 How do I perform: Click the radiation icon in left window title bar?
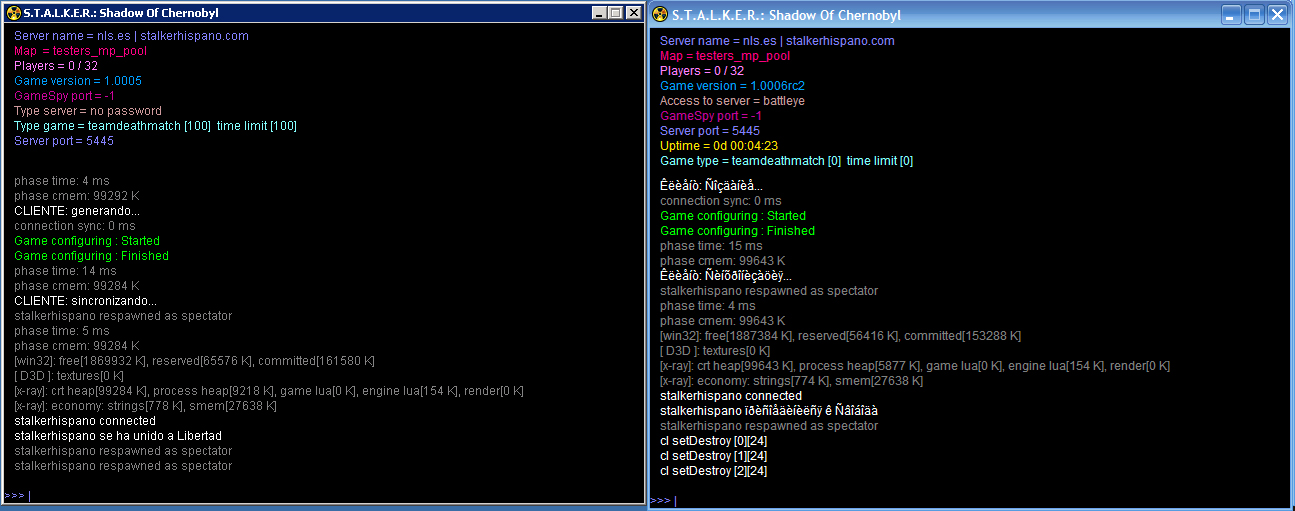click(13, 13)
